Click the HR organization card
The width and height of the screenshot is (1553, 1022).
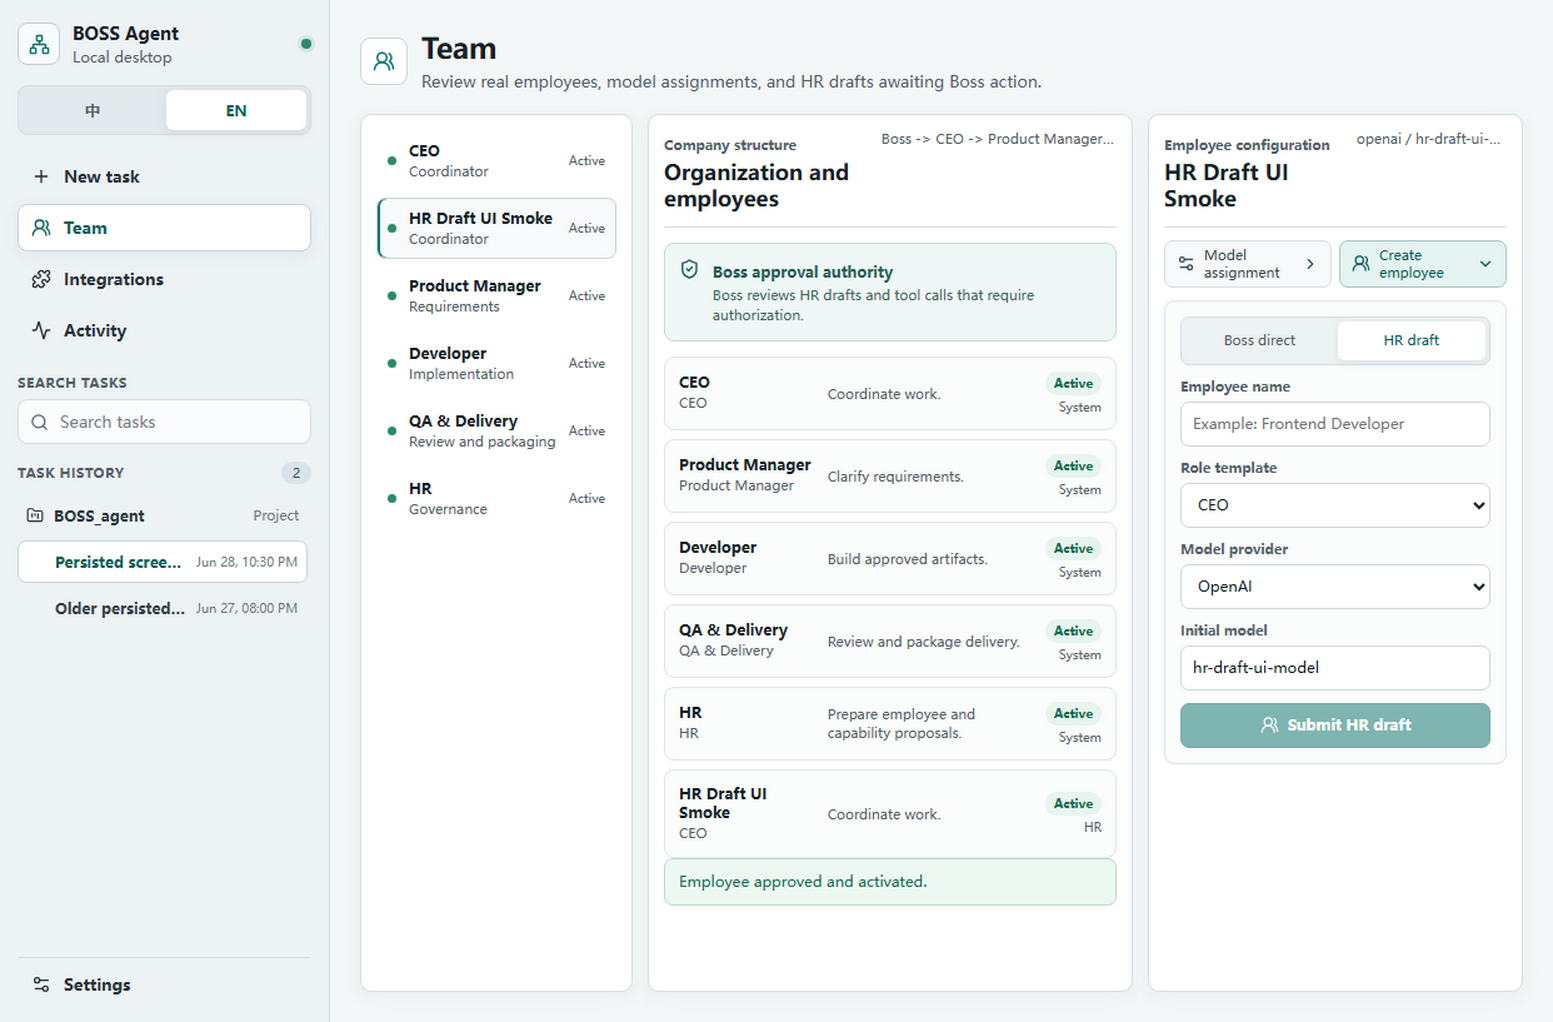point(890,724)
